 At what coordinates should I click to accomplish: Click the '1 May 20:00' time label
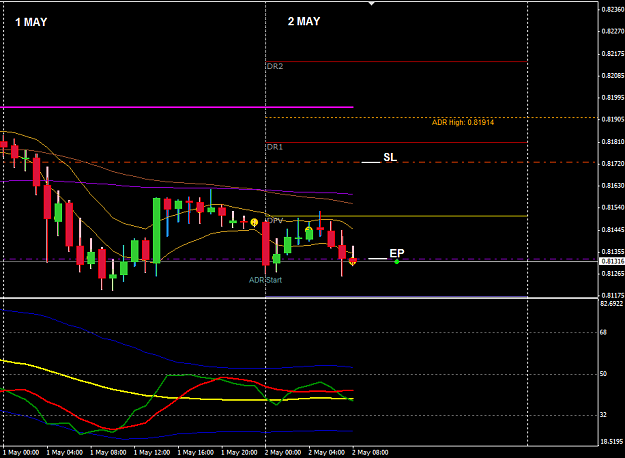239,452
